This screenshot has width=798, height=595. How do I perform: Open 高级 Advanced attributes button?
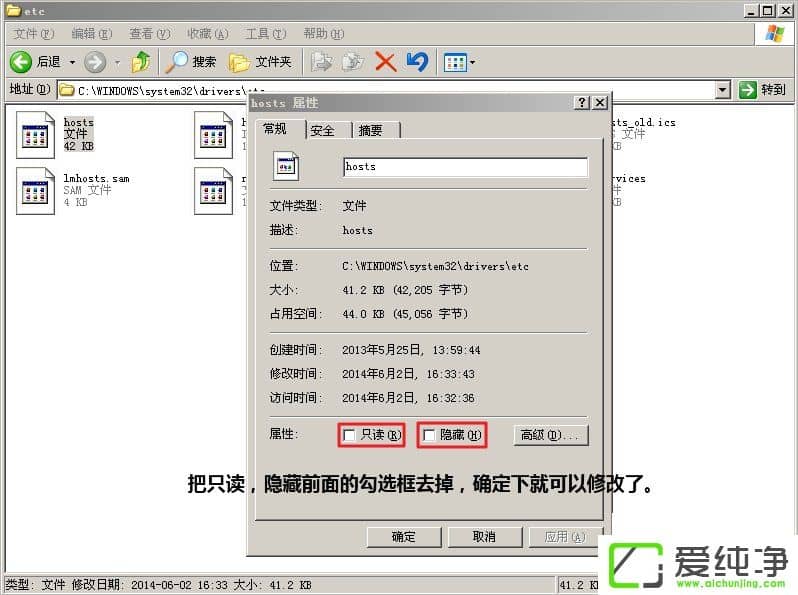[x=551, y=435]
